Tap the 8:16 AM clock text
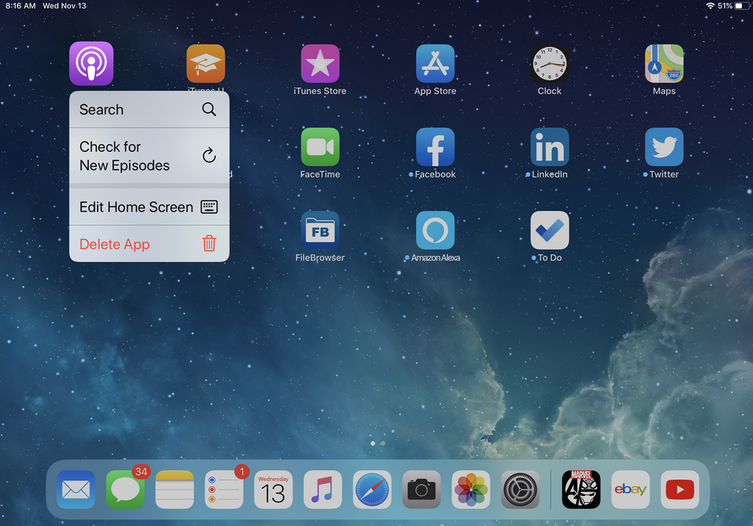 pyautogui.click(x=21, y=6)
